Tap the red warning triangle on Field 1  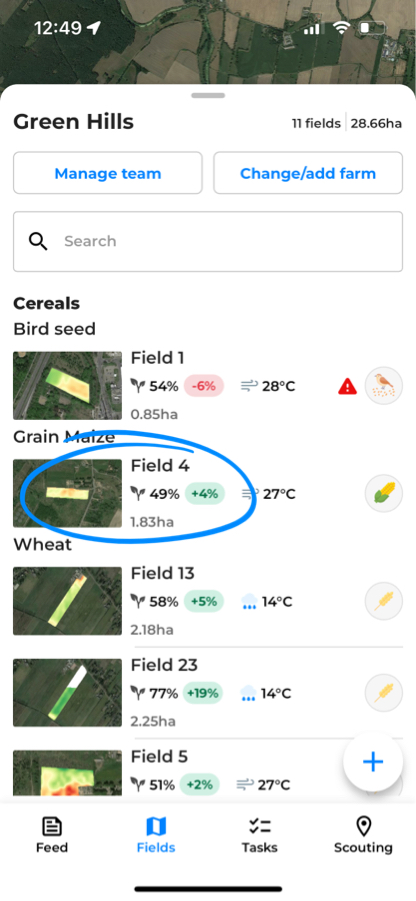pos(347,386)
